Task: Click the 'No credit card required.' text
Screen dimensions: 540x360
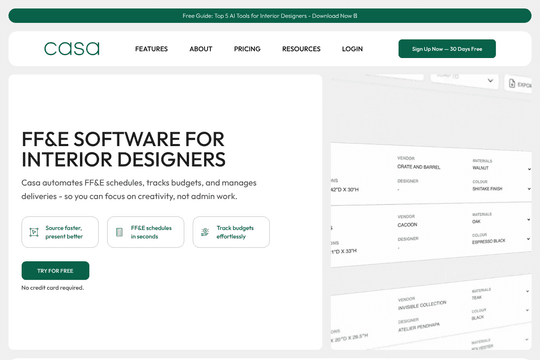Action: 53,288
